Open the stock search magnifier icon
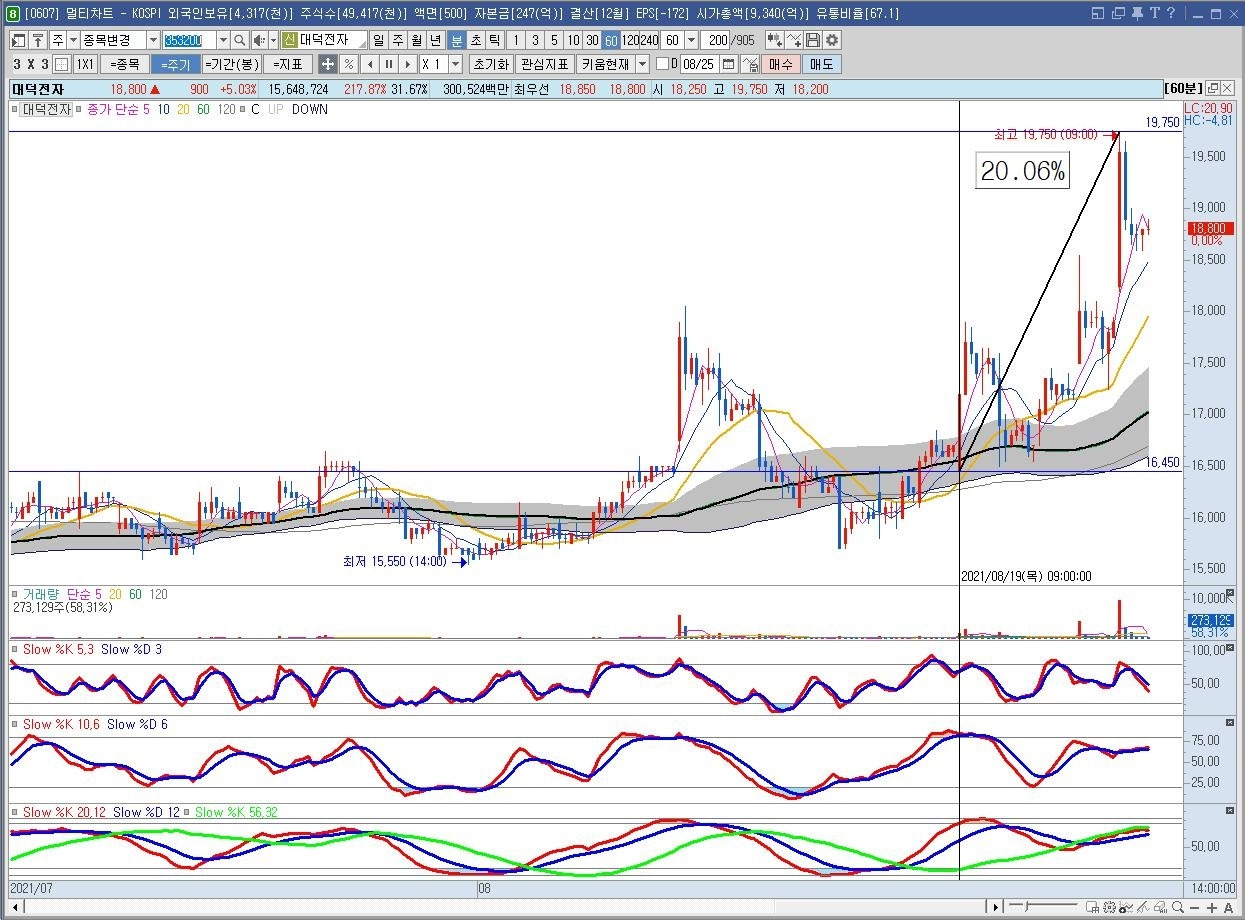Screen dimensions: 1245x920 (x=239, y=40)
